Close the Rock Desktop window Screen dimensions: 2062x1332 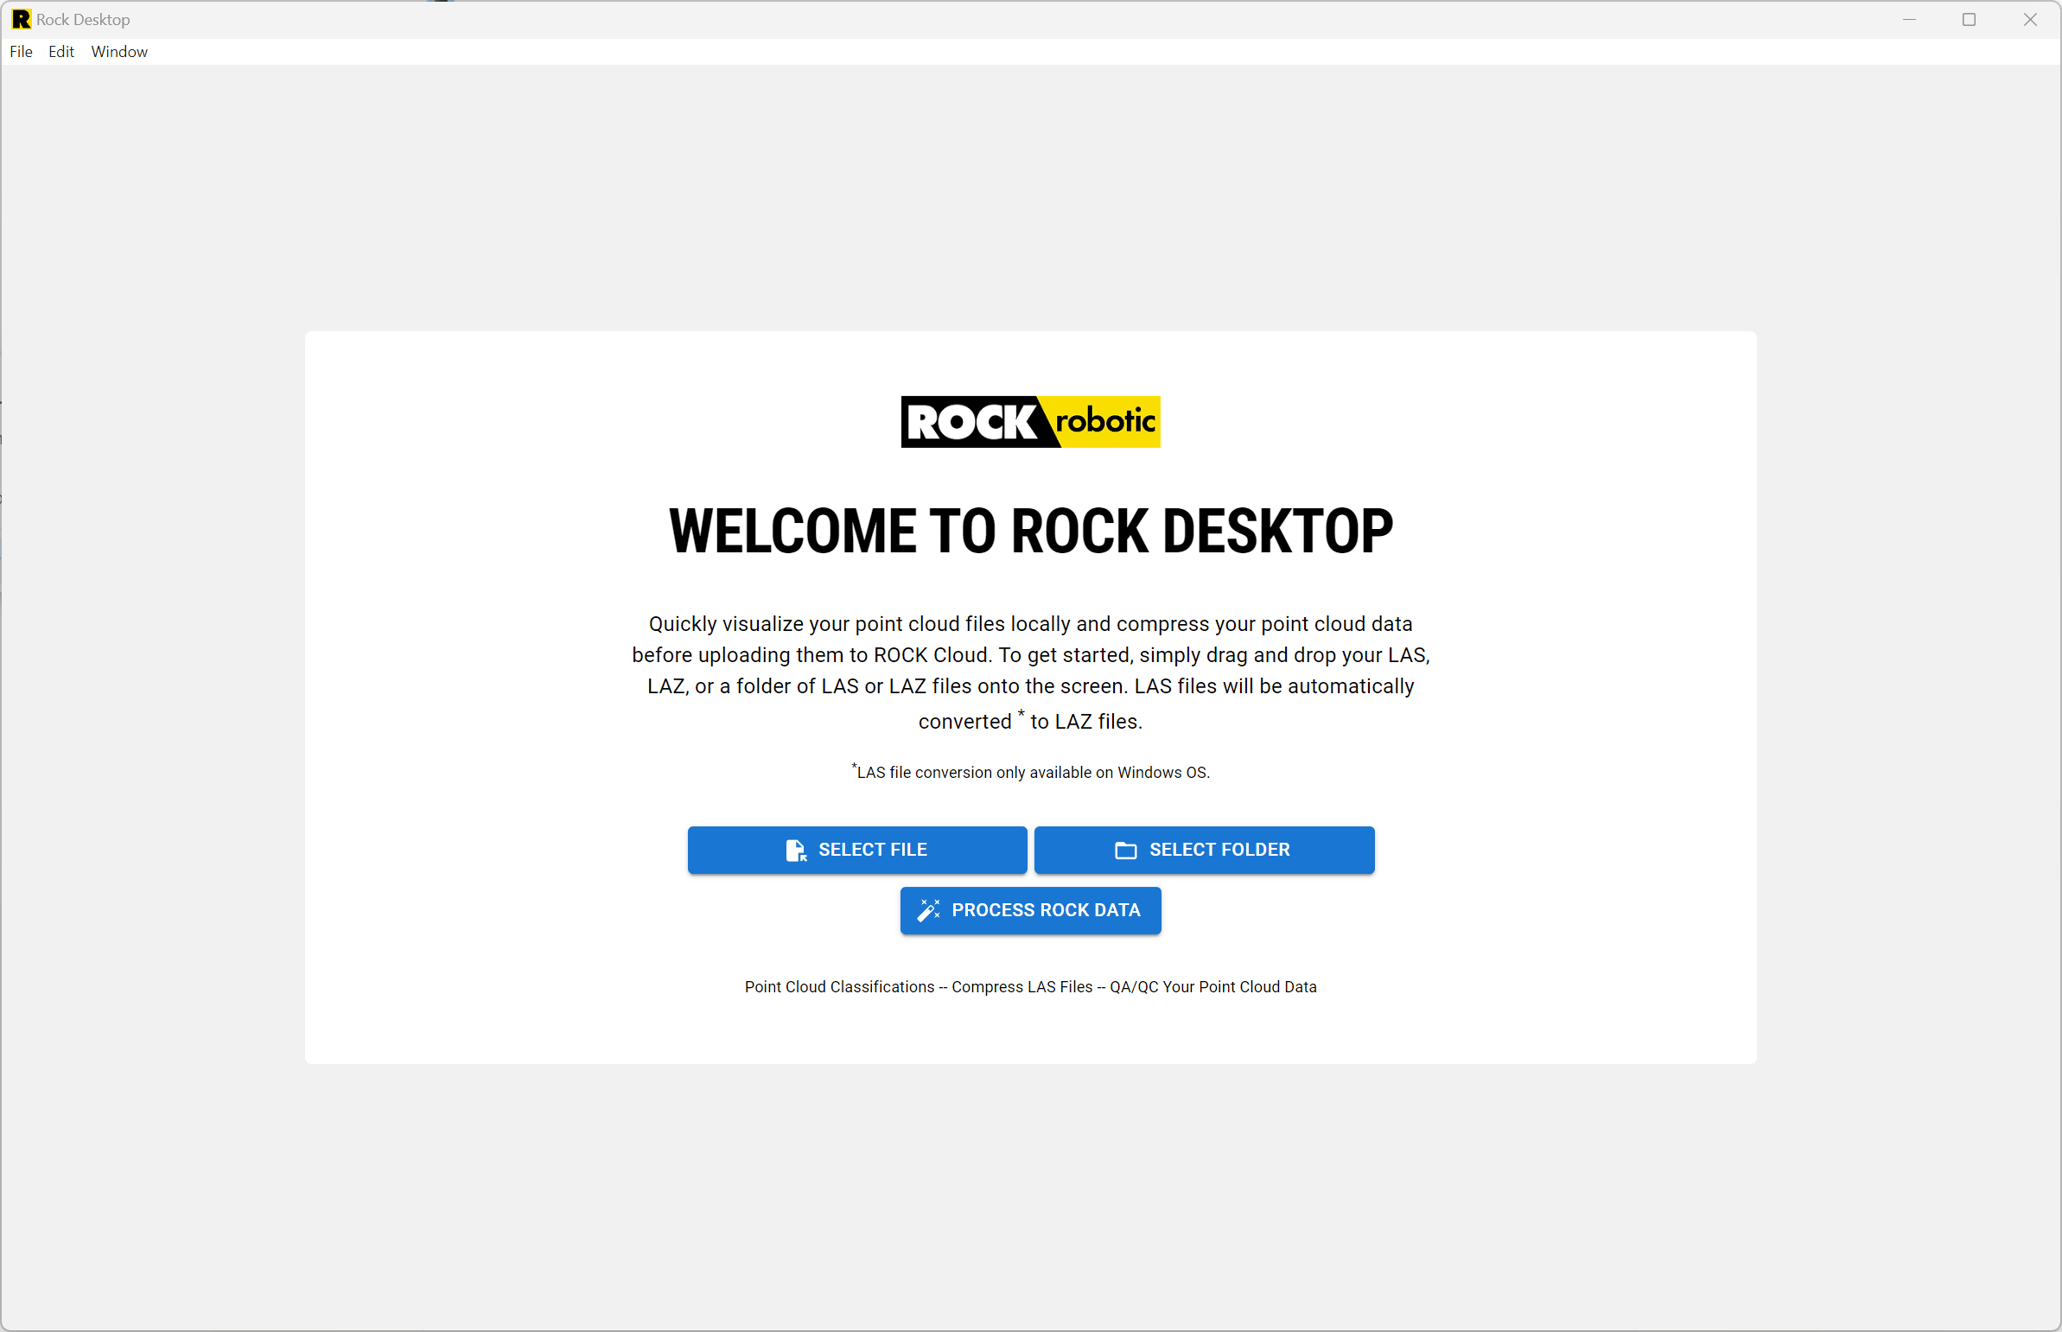click(2030, 19)
